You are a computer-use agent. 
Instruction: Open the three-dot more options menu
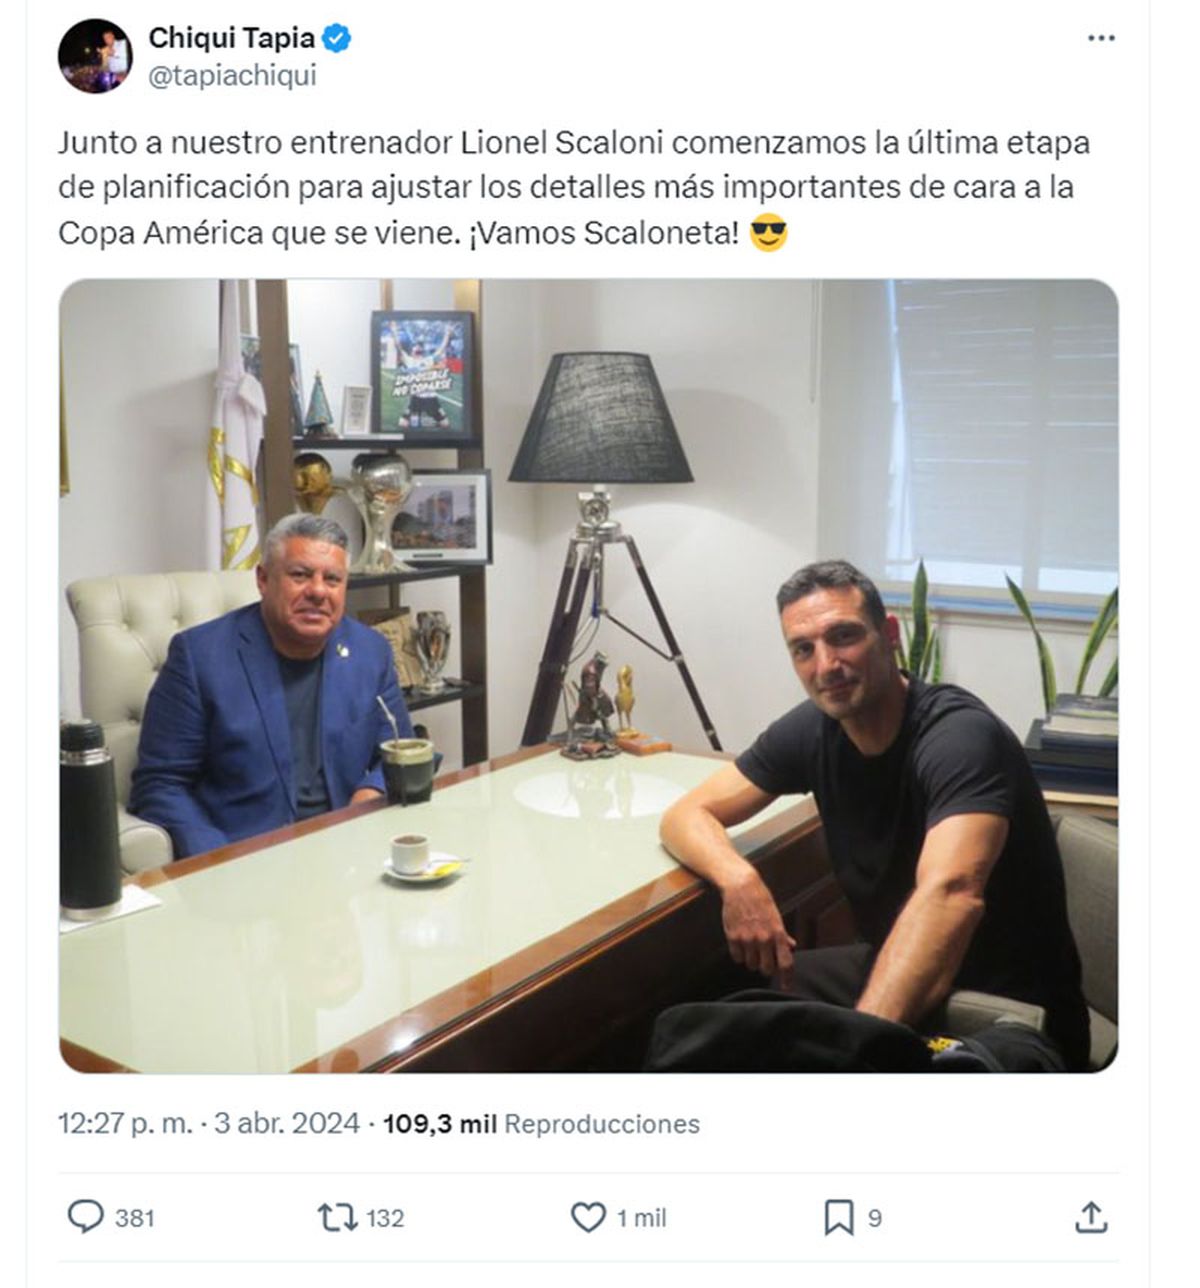pos(1101,39)
